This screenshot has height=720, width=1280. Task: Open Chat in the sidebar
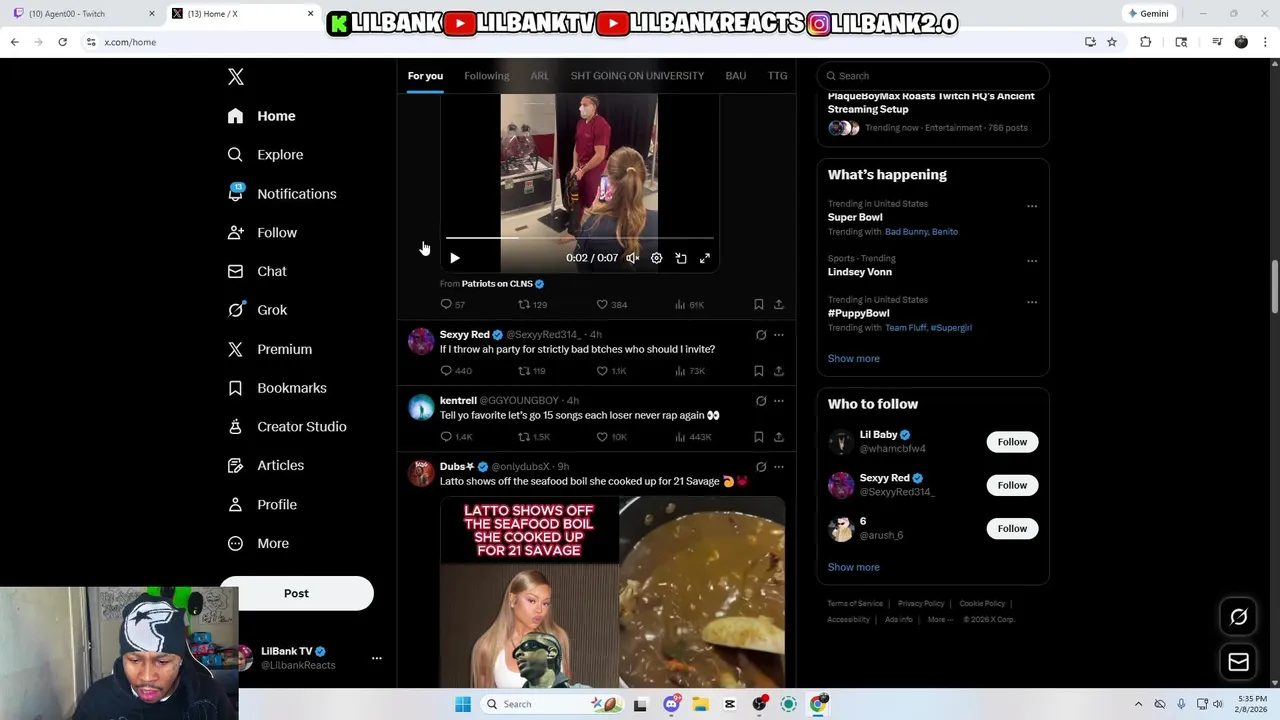(257, 271)
